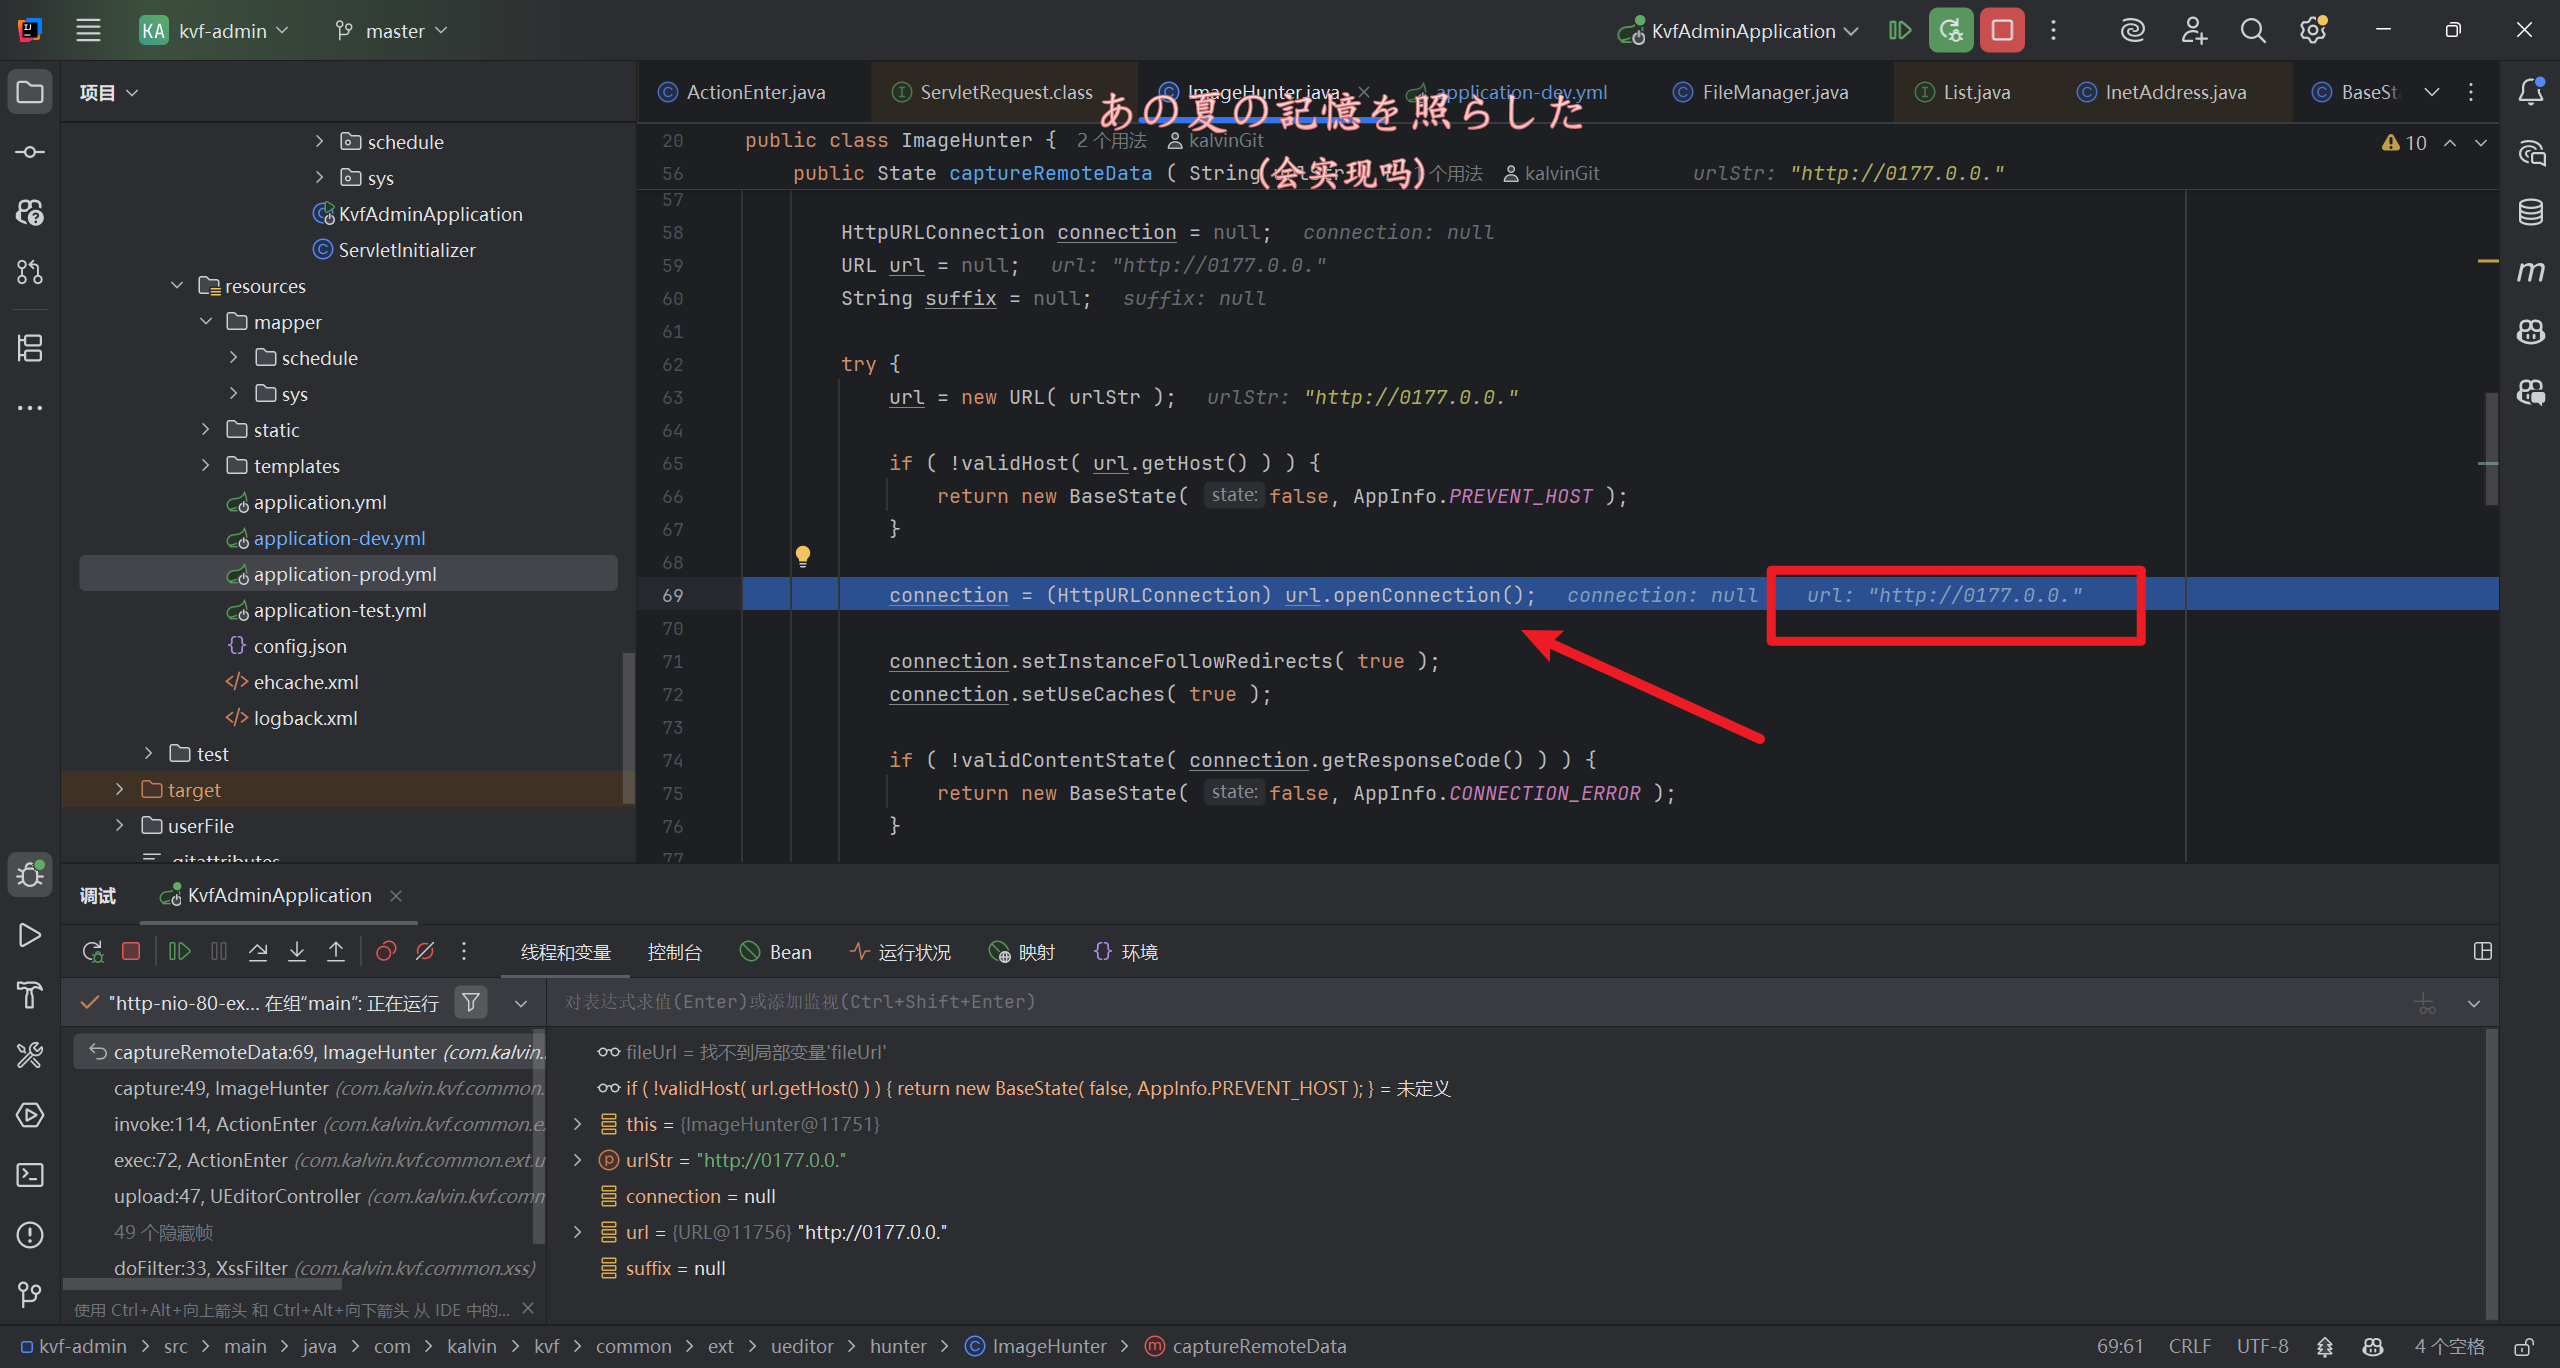Image resolution: width=2560 pixels, height=1368 pixels.
Task: Open the 控制台 console tab
Action: (x=675, y=952)
